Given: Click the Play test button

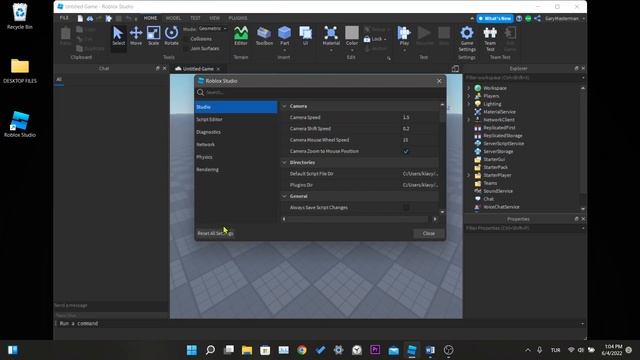Looking at the screenshot, I should (x=404, y=37).
